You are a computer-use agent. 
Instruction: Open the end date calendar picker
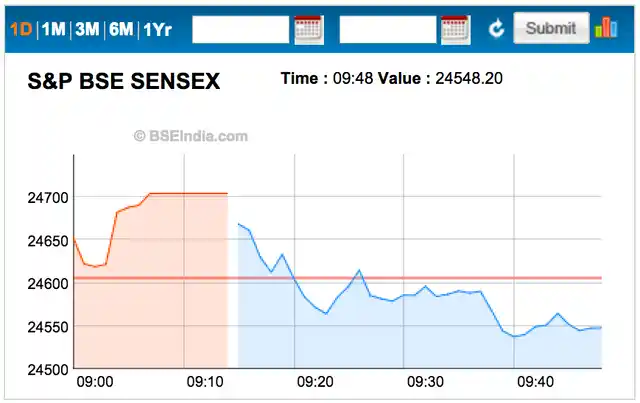(456, 29)
